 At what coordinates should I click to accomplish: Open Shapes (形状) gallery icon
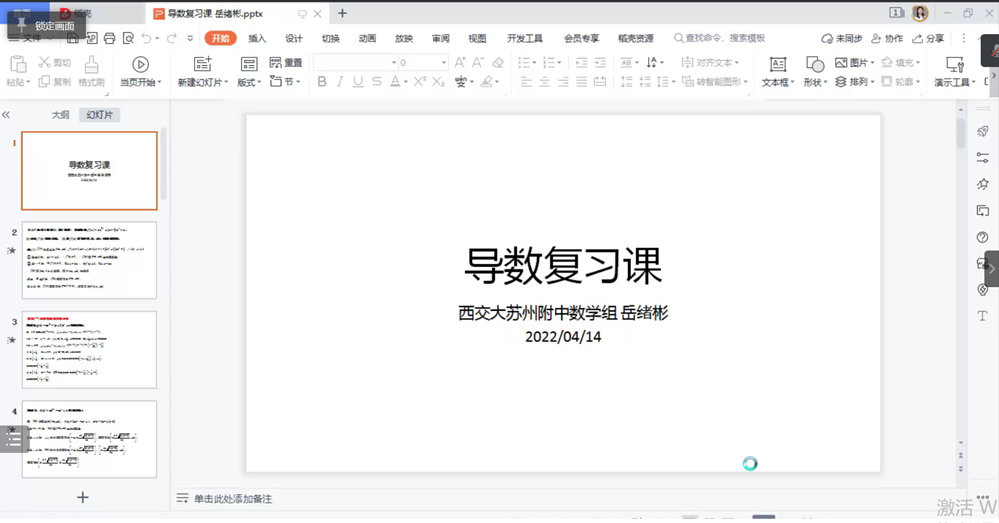(814, 64)
